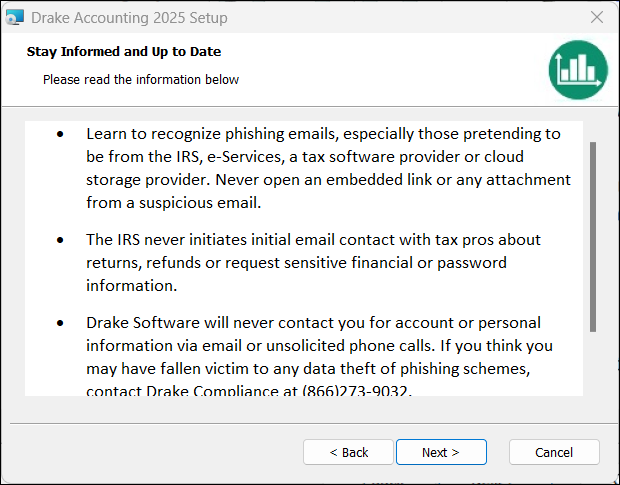
Task: Go back with the < Back button
Action: 348,452
